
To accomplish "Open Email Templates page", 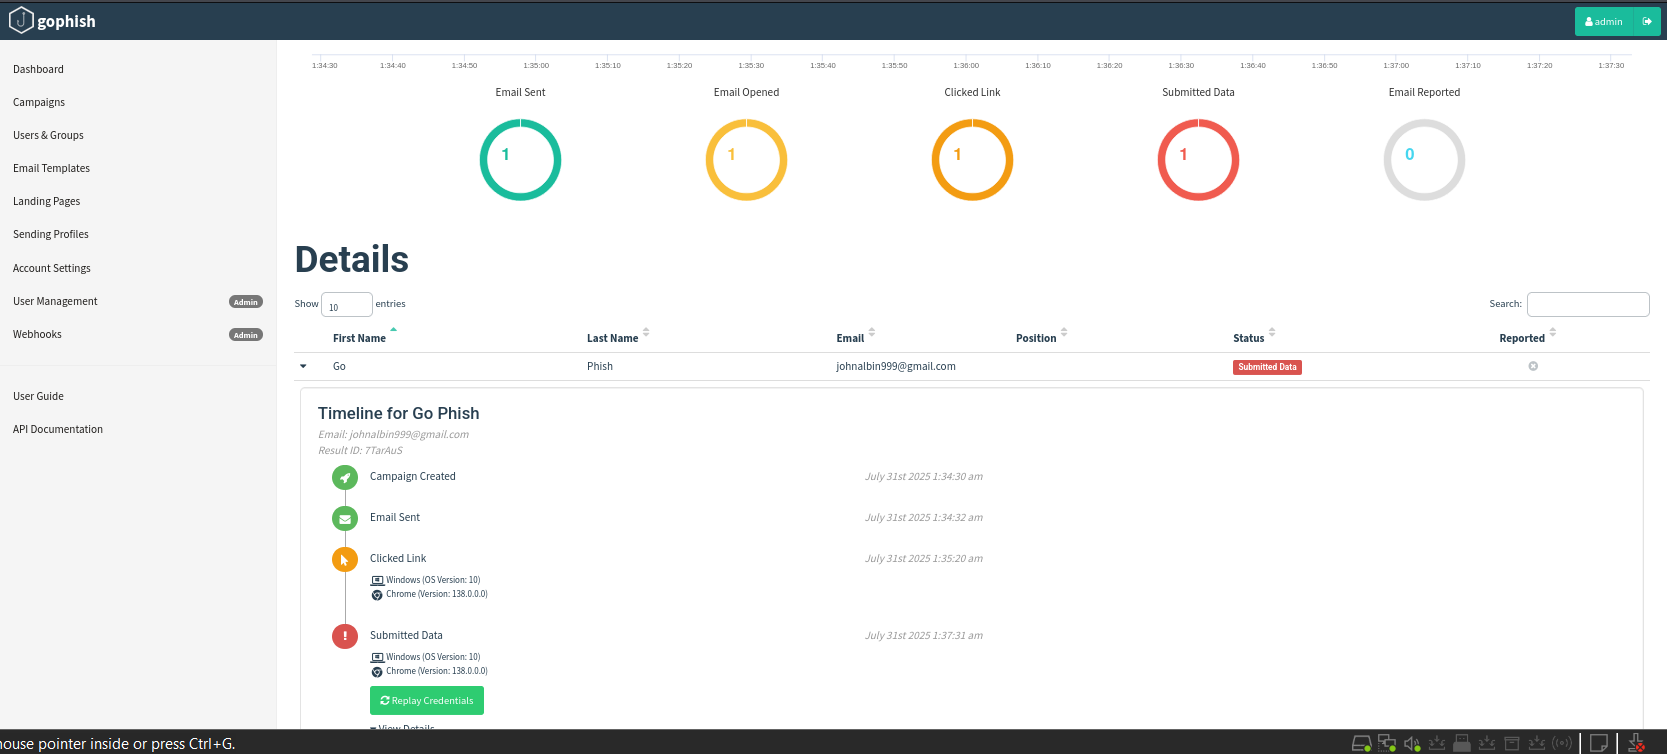I will [x=51, y=168].
